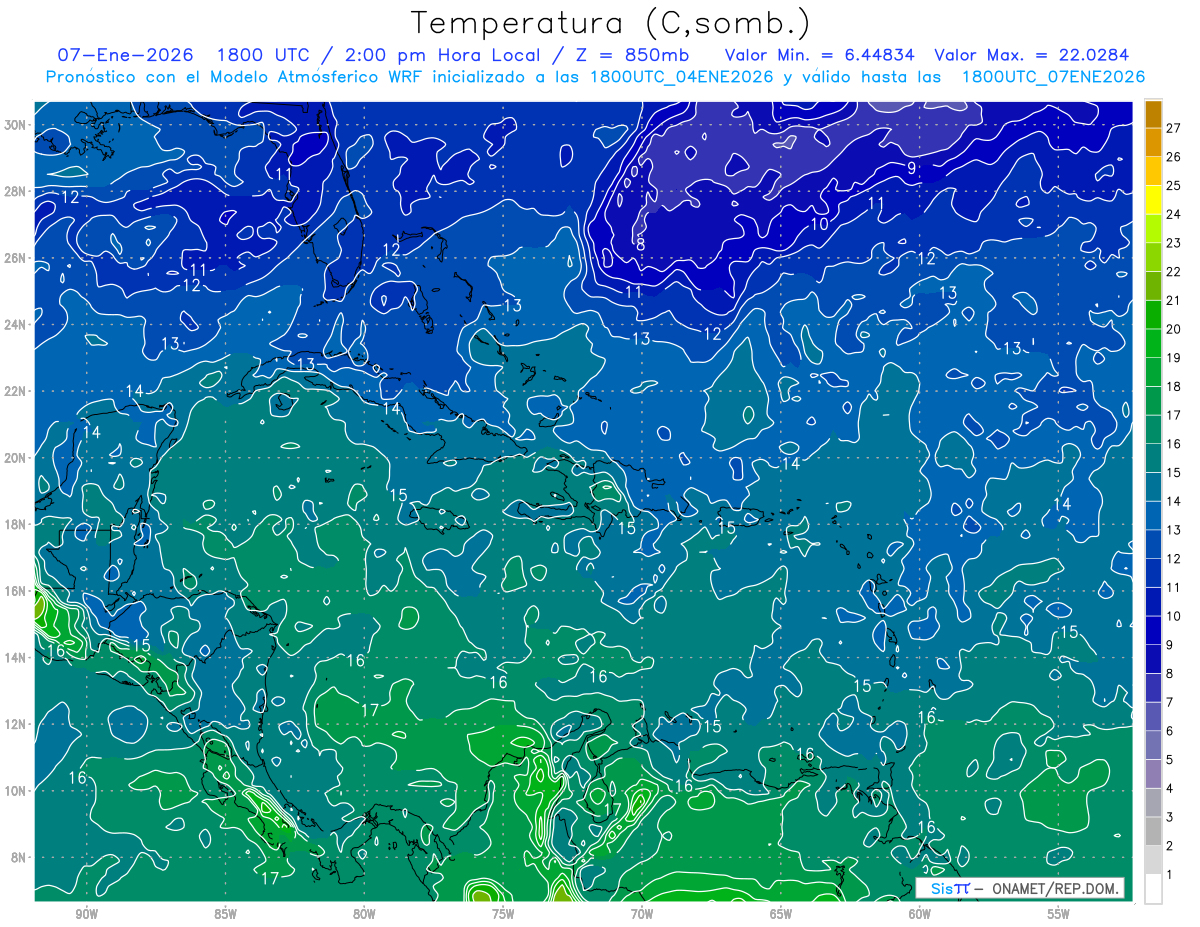Click the number 25 on the color scale
Screen dimensions: 1200x927
[x=1173, y=185]
